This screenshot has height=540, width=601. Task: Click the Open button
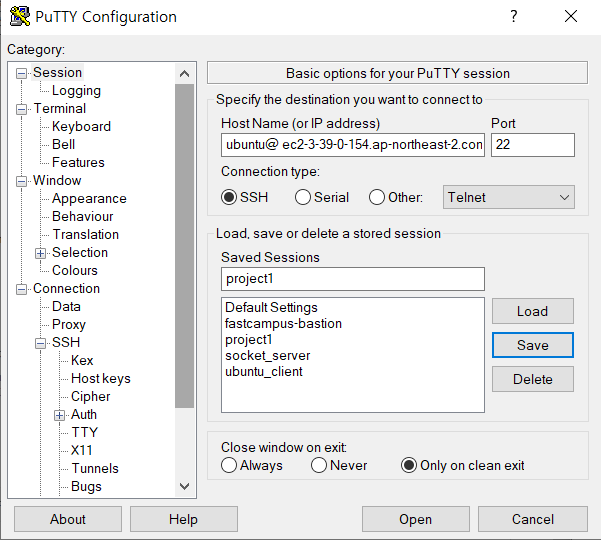pos(415,519)
